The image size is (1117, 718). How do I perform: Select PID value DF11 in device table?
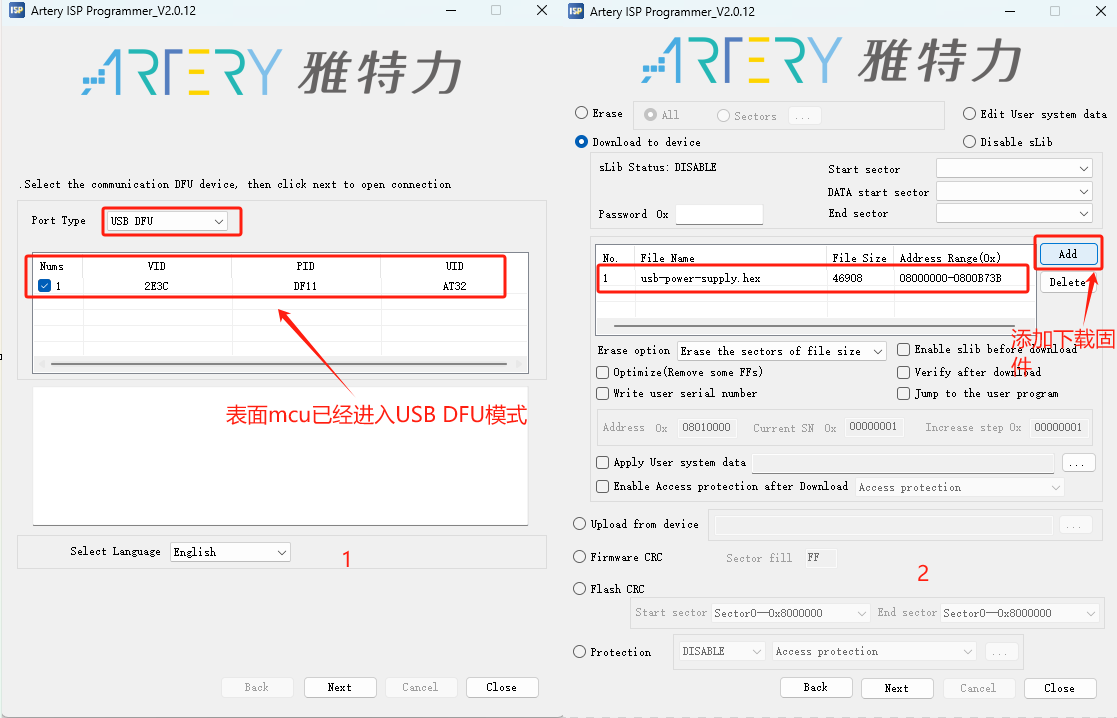[305, 286]
